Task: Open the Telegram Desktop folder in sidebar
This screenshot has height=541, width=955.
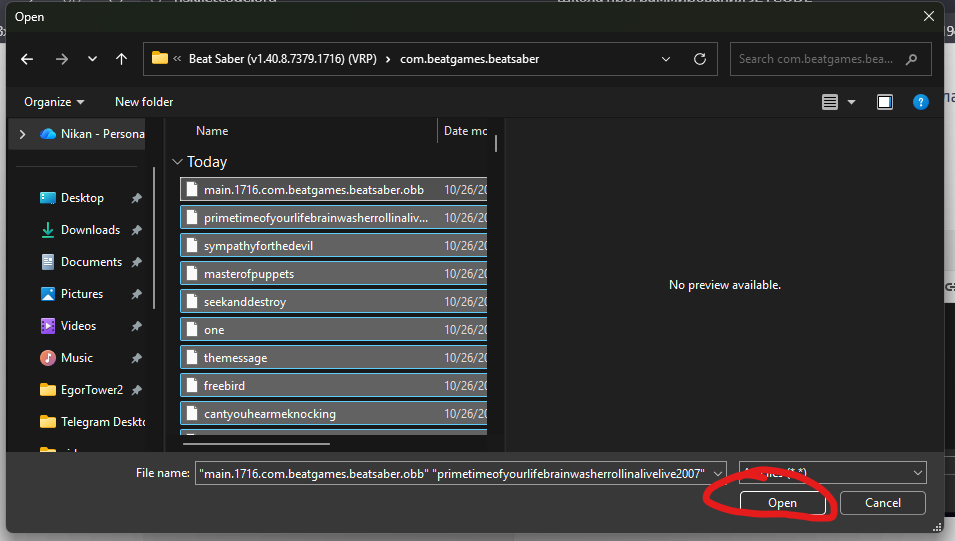Action: (x=92, y=422)
